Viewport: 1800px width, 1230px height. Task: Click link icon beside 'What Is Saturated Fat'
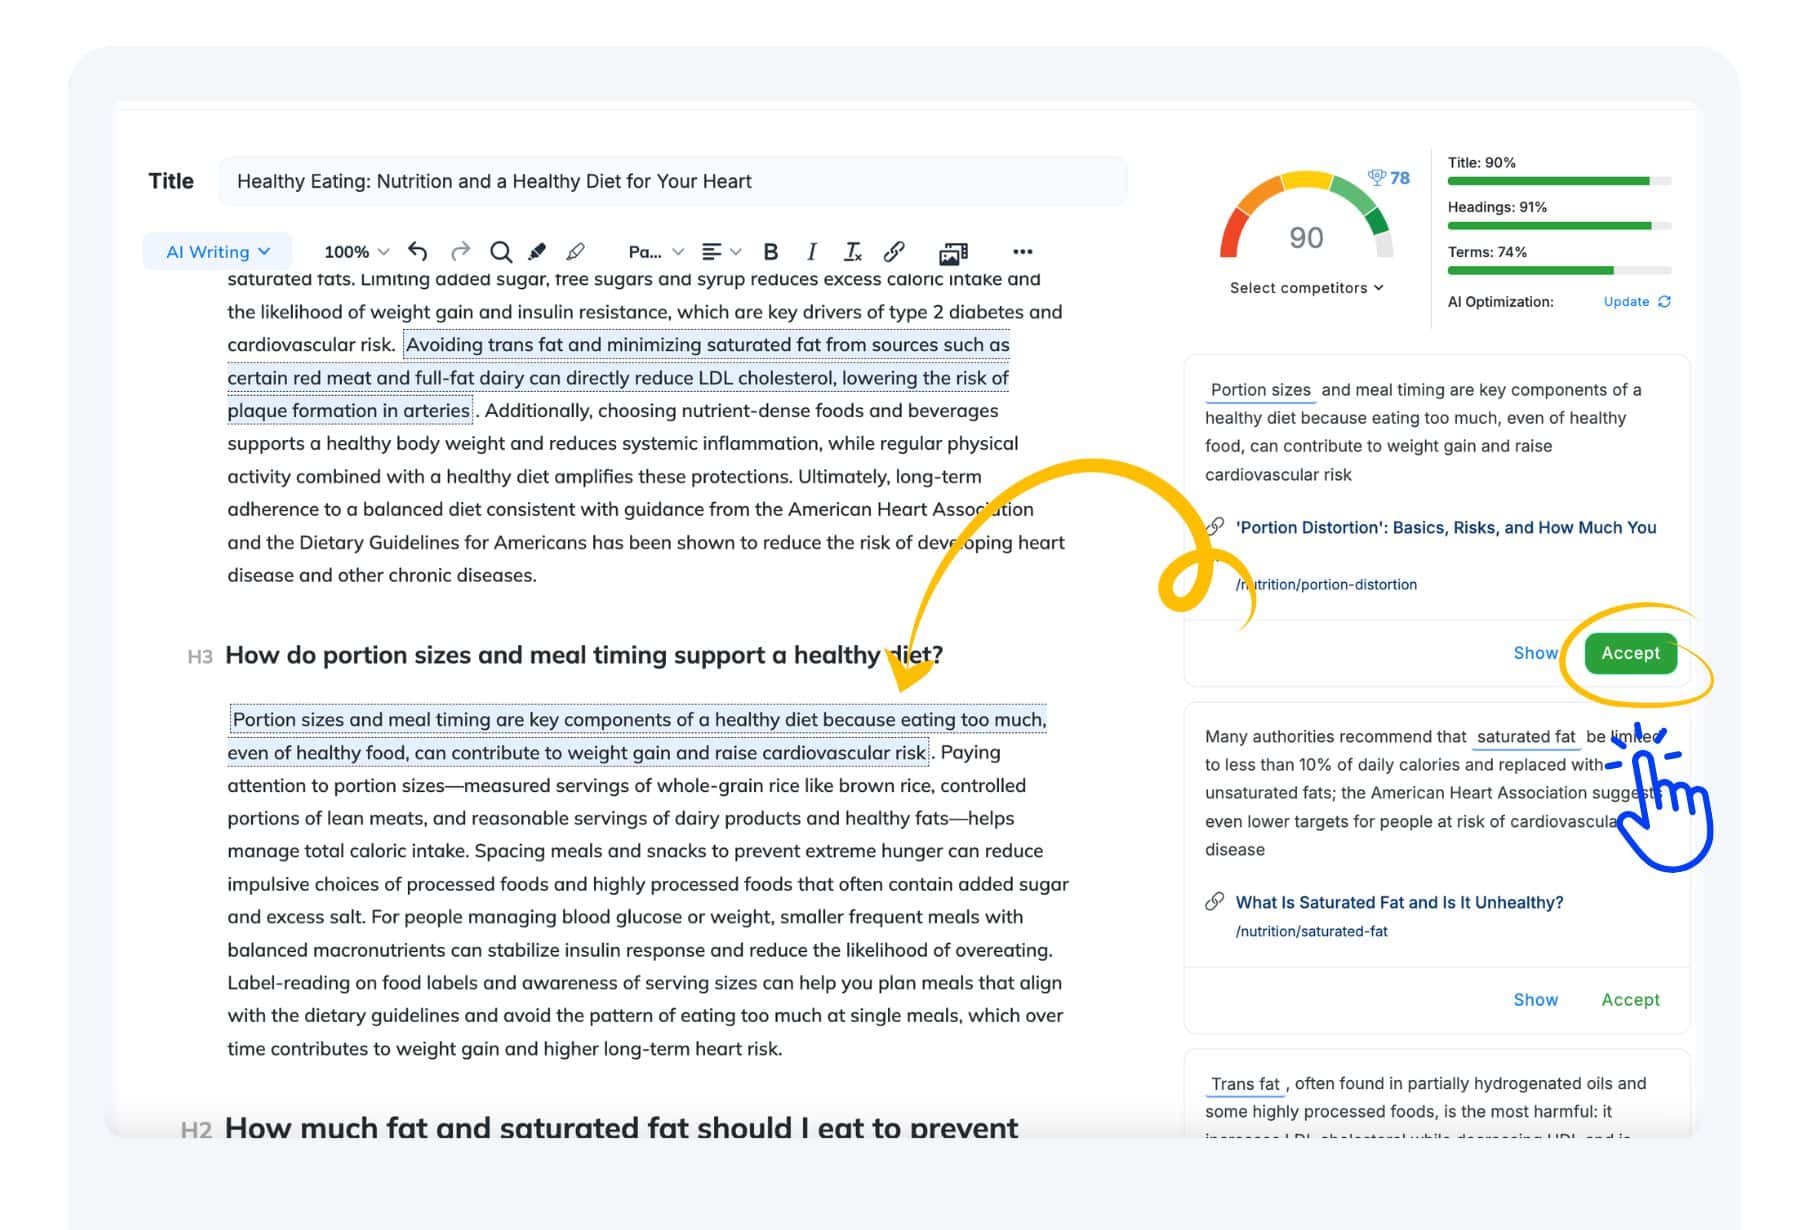tap(1215, 901)
